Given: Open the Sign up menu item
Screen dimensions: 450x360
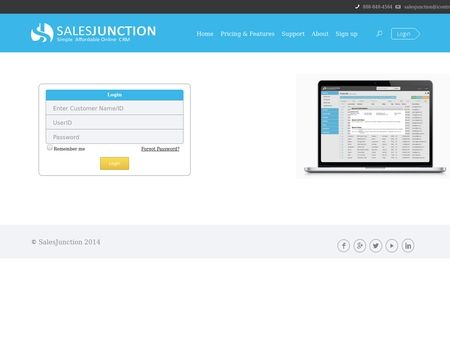Looking at the screenshot, I should (346, 34).
